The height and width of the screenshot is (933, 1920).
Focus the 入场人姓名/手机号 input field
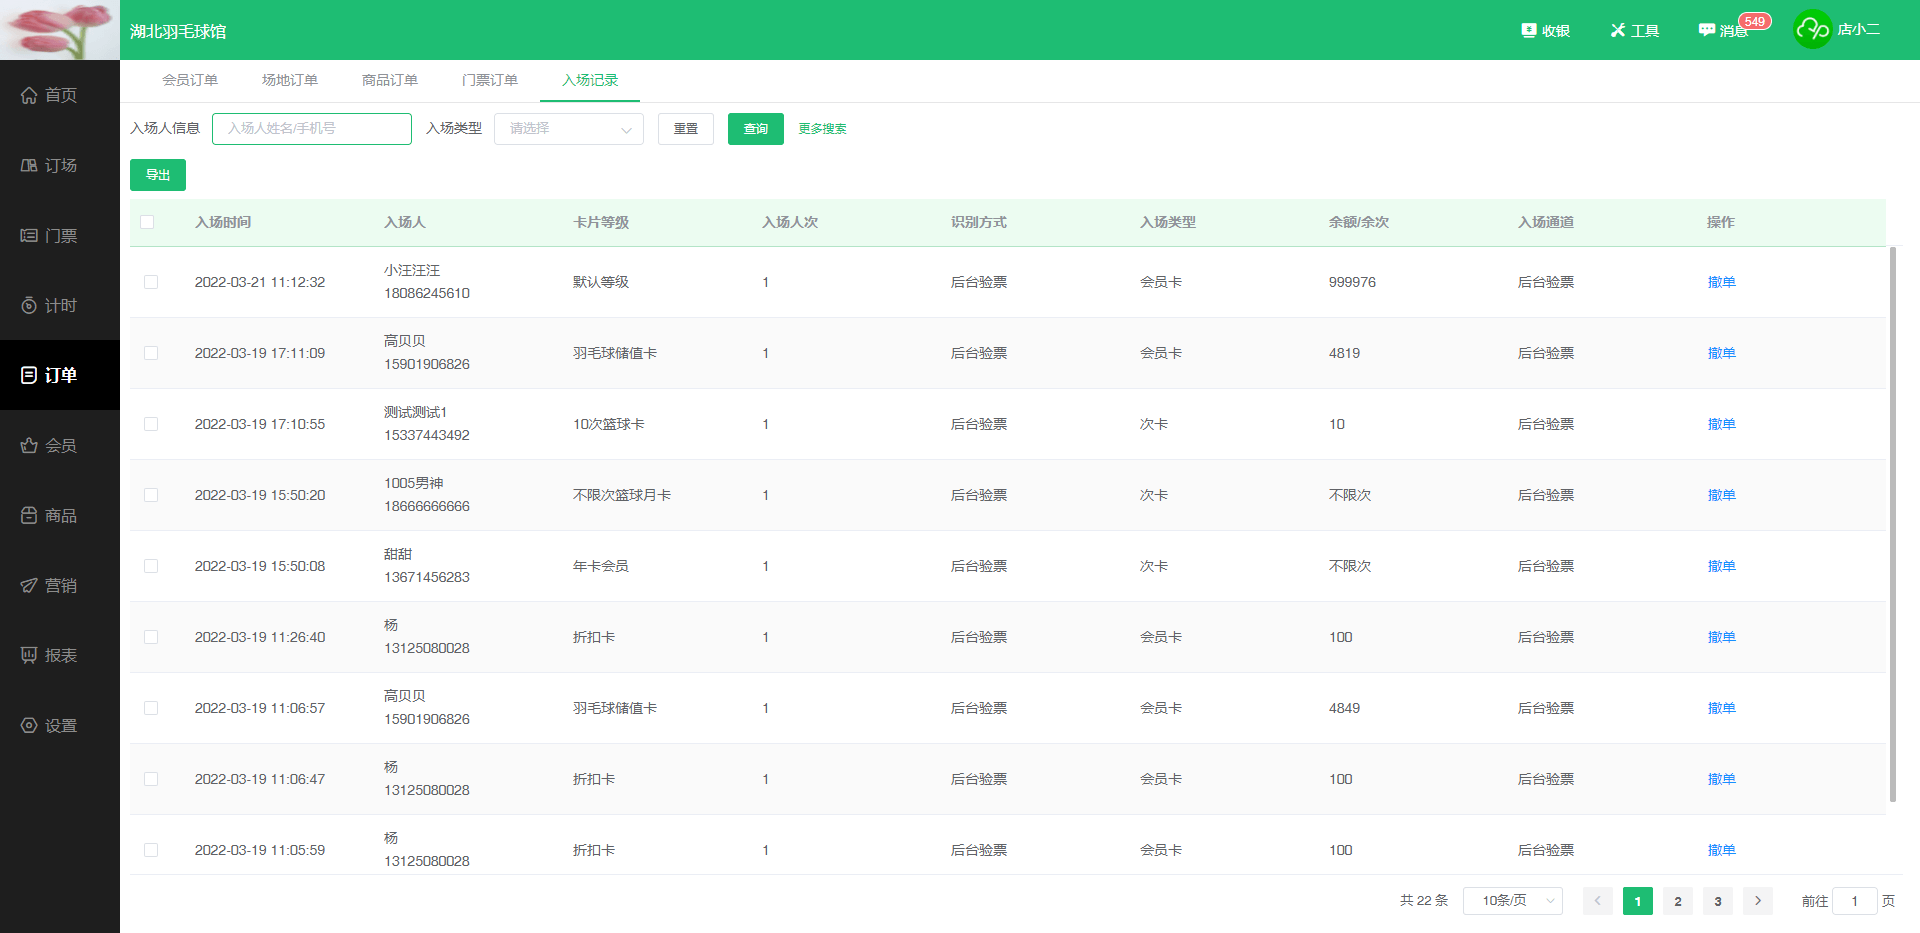(x=311, y=129)
